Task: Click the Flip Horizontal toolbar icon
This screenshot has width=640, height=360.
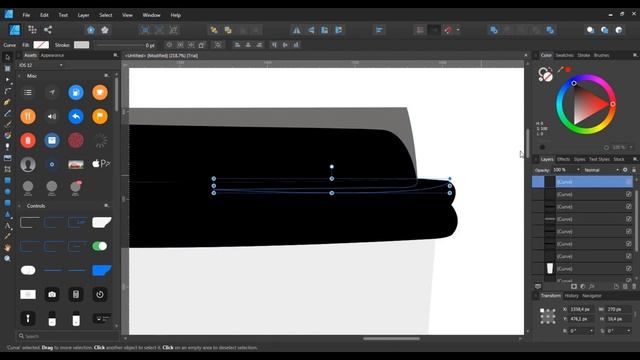Action: click(x=296, y=30)
